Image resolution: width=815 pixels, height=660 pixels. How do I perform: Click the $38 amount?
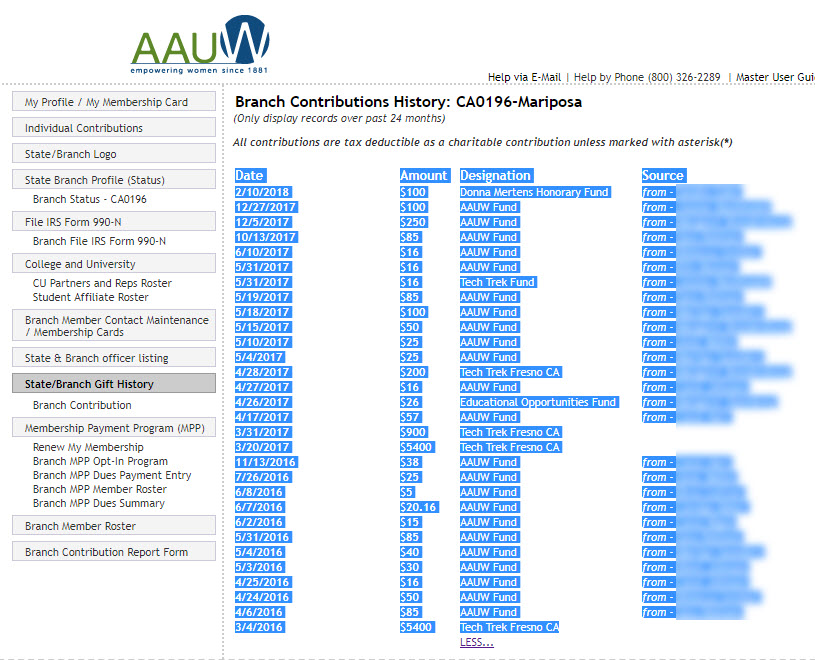point(410,463)
